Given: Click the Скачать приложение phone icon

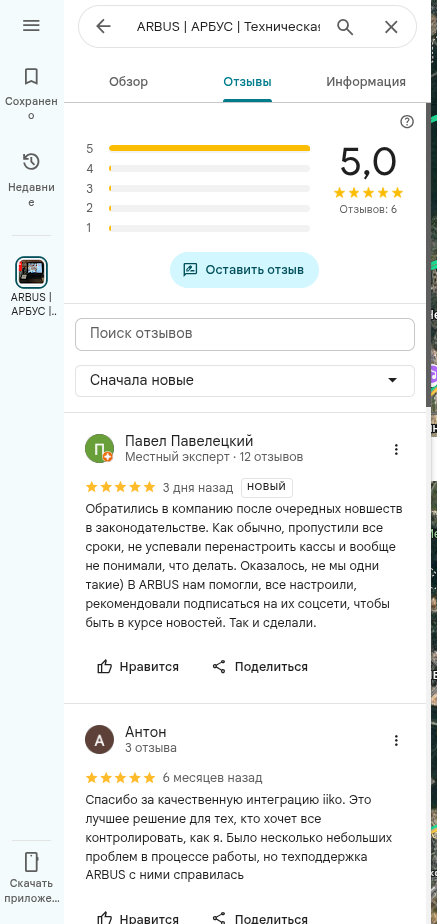Looking at the screenshot, I should tap(31, 861).
